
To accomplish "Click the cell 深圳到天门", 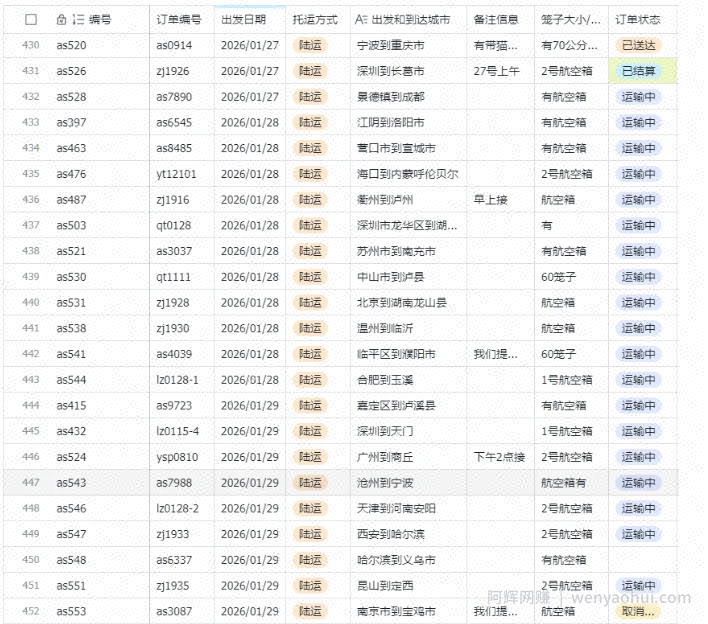I will pyautogui.click(x=385, y=431).
